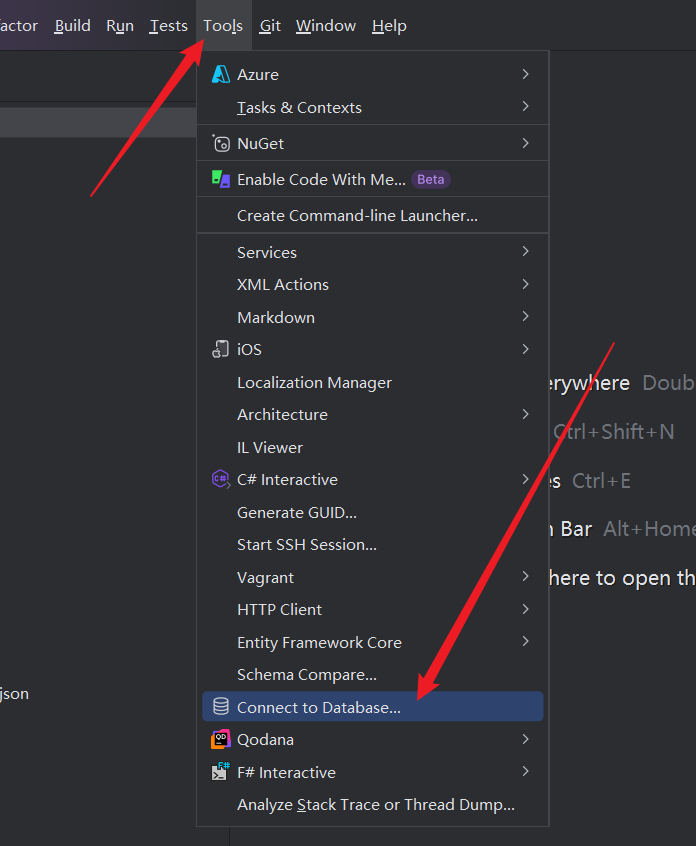Open IL Viewer
The width and height of the screenshot is (696, 846).
click(372, 447)
